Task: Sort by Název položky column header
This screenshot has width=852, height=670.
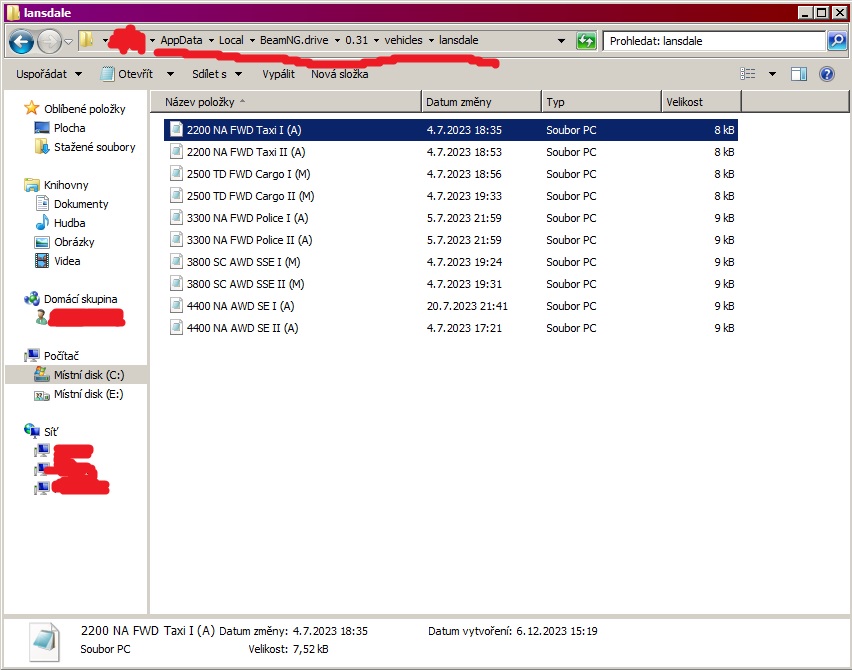Action: 286,102
